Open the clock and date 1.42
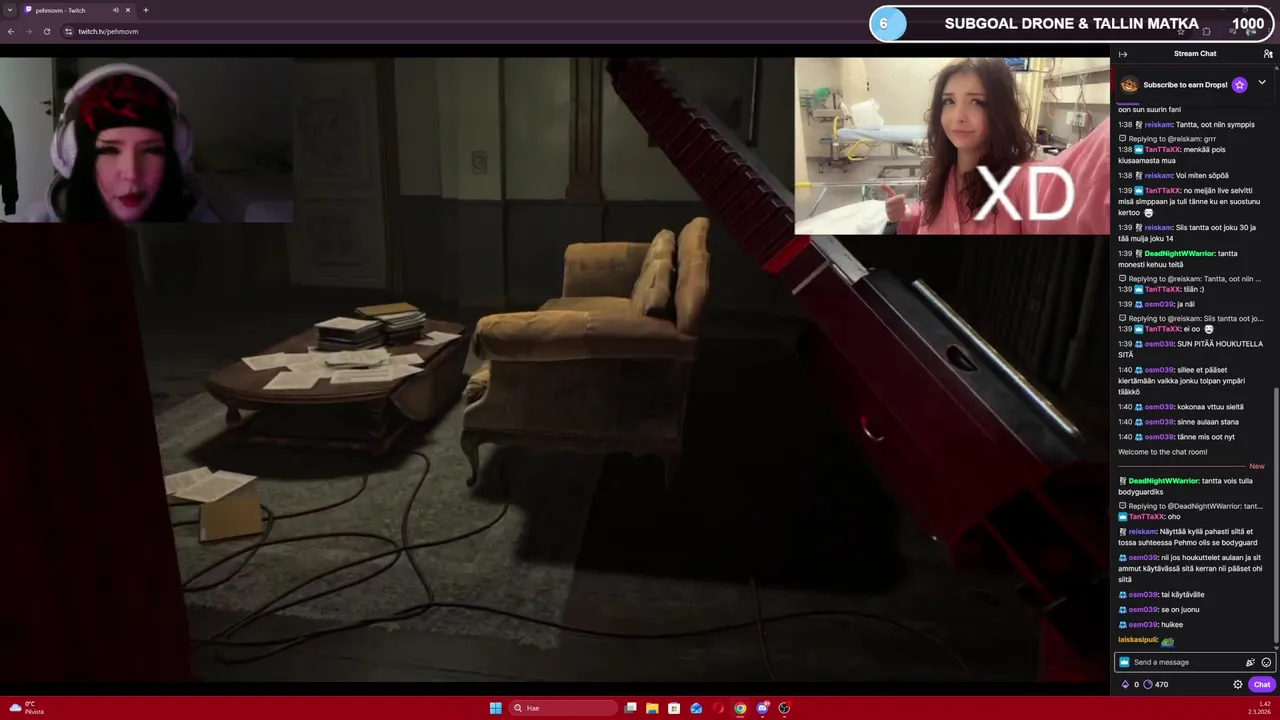Image resolution: width=1280 pixels, height=720 pixels. (x=1259, y=708)
